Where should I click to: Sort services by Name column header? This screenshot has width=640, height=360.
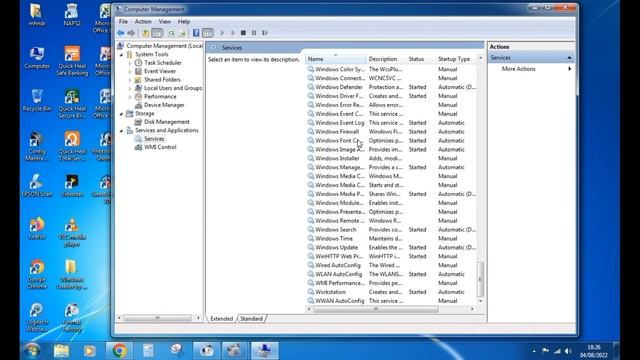(336, 59)
